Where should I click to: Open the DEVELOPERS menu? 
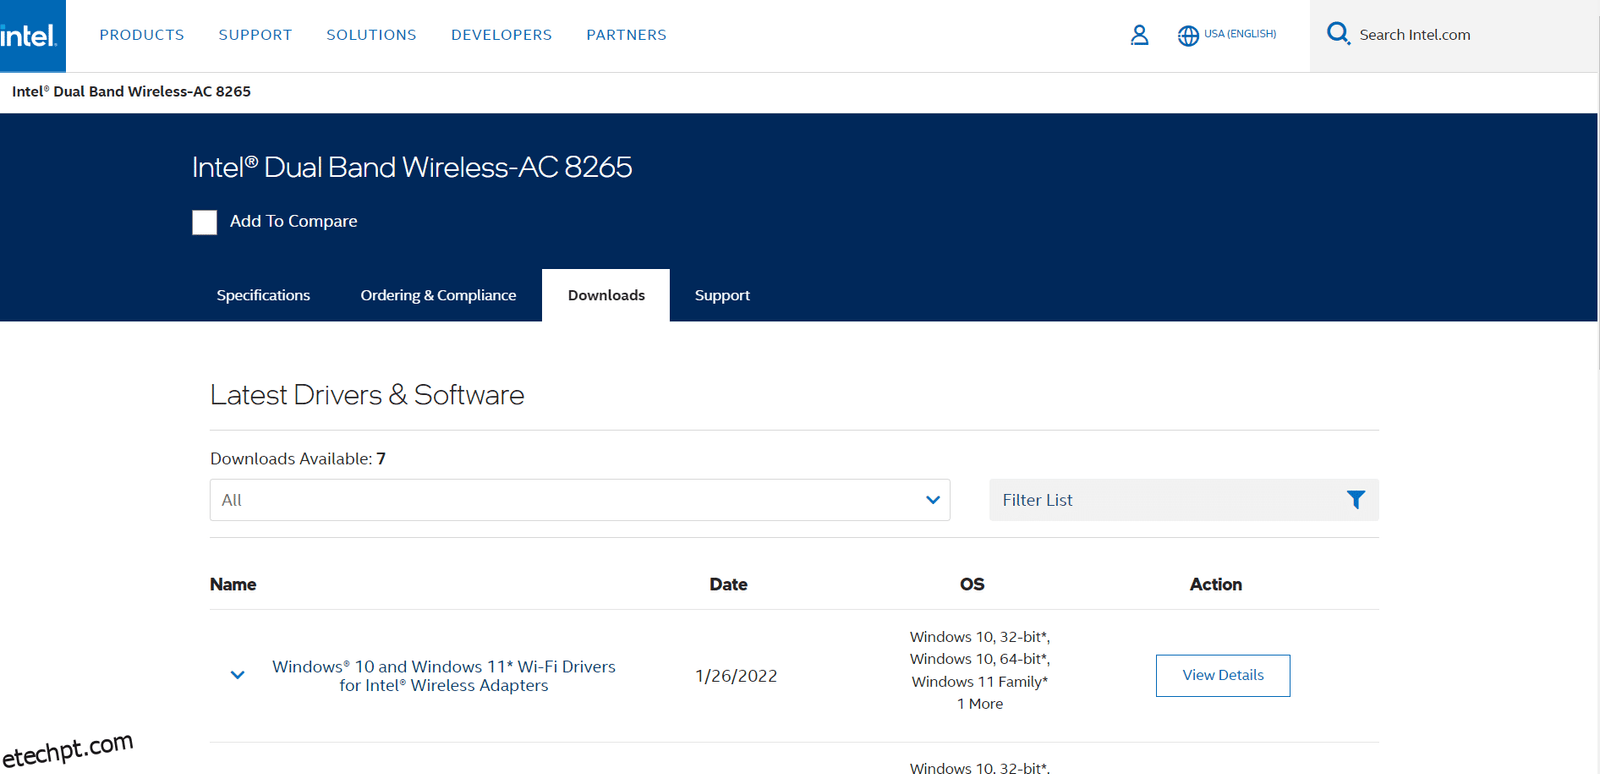pyautogui.click(x=501, y=35)
